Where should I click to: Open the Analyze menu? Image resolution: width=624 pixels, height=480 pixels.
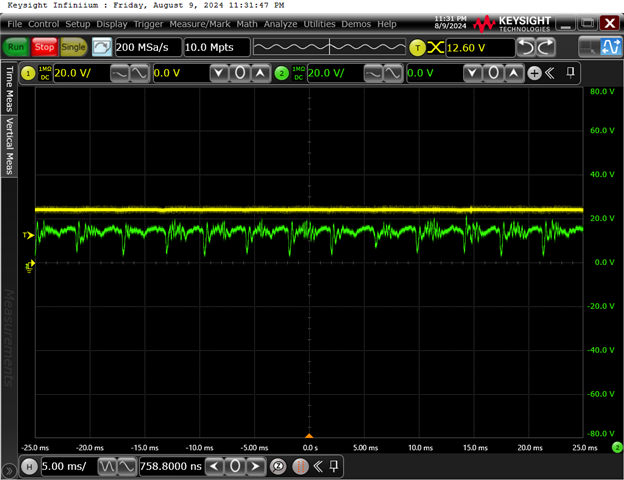tap(280, 24)
